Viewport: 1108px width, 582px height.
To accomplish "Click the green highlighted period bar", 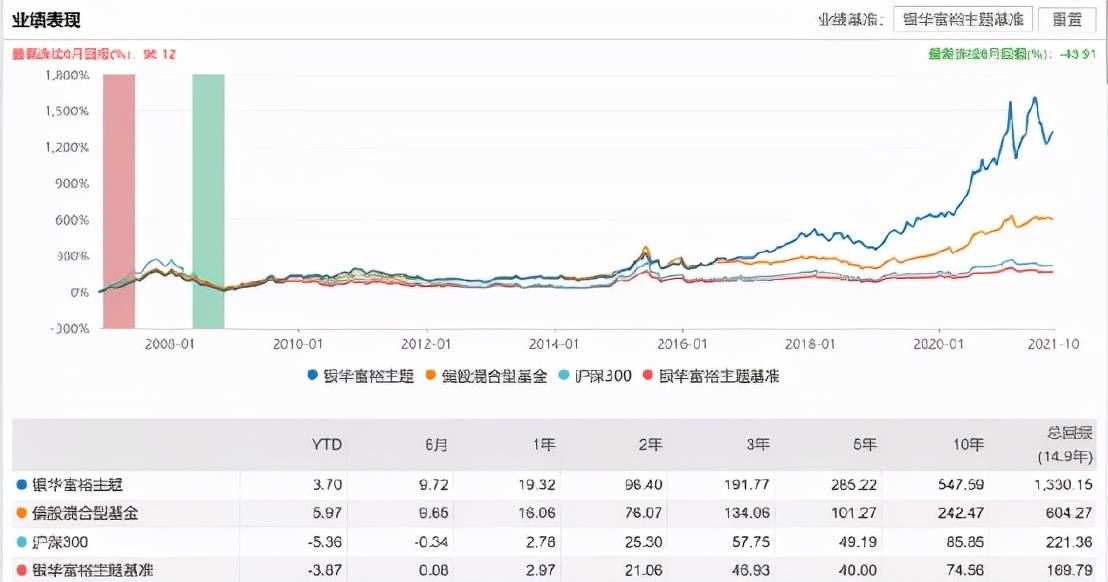I will tap(208, 201).
